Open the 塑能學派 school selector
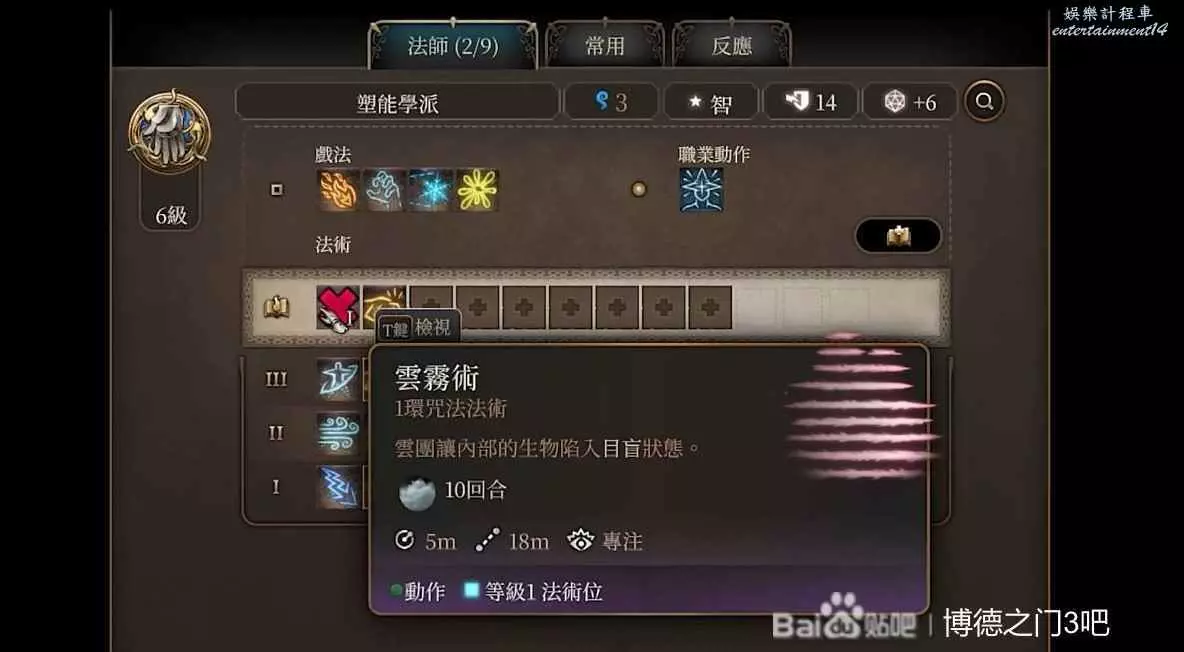The width and height of the screenshot is (1184, 652). click(x=397, y=103)
